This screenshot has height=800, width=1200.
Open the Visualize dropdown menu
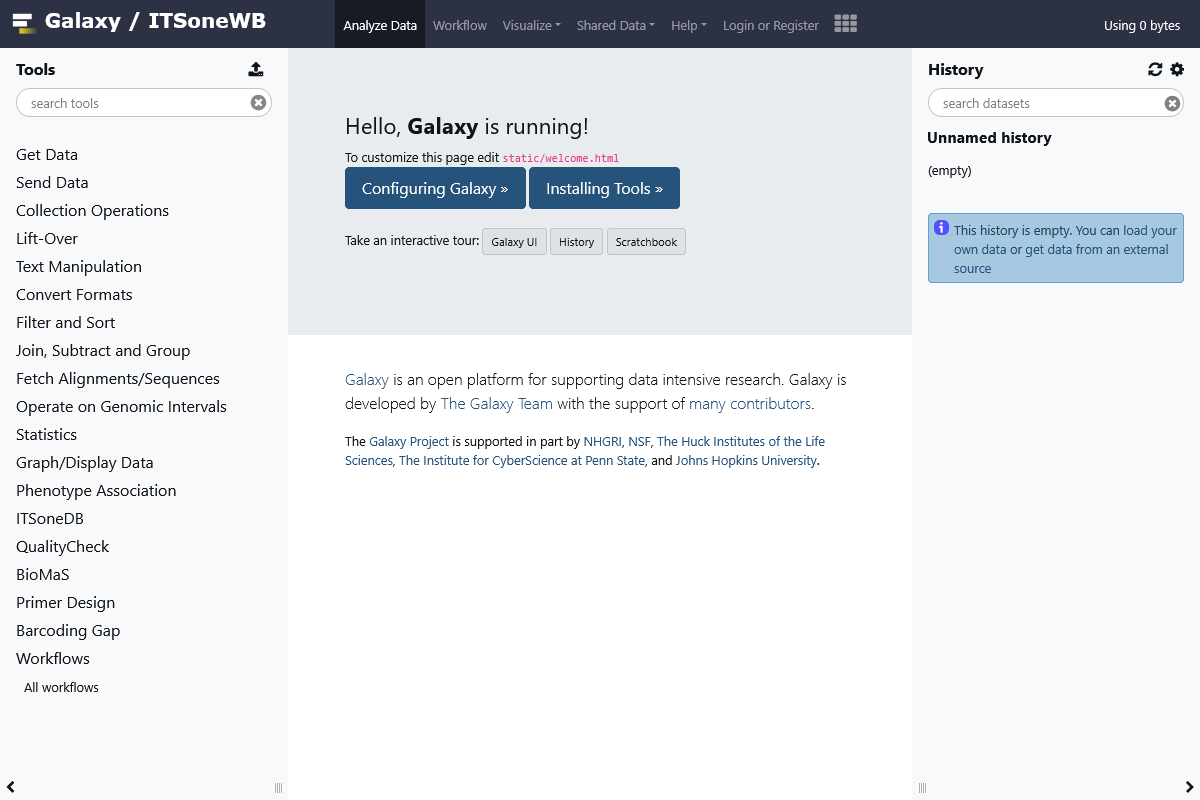[x=531, y=25]
